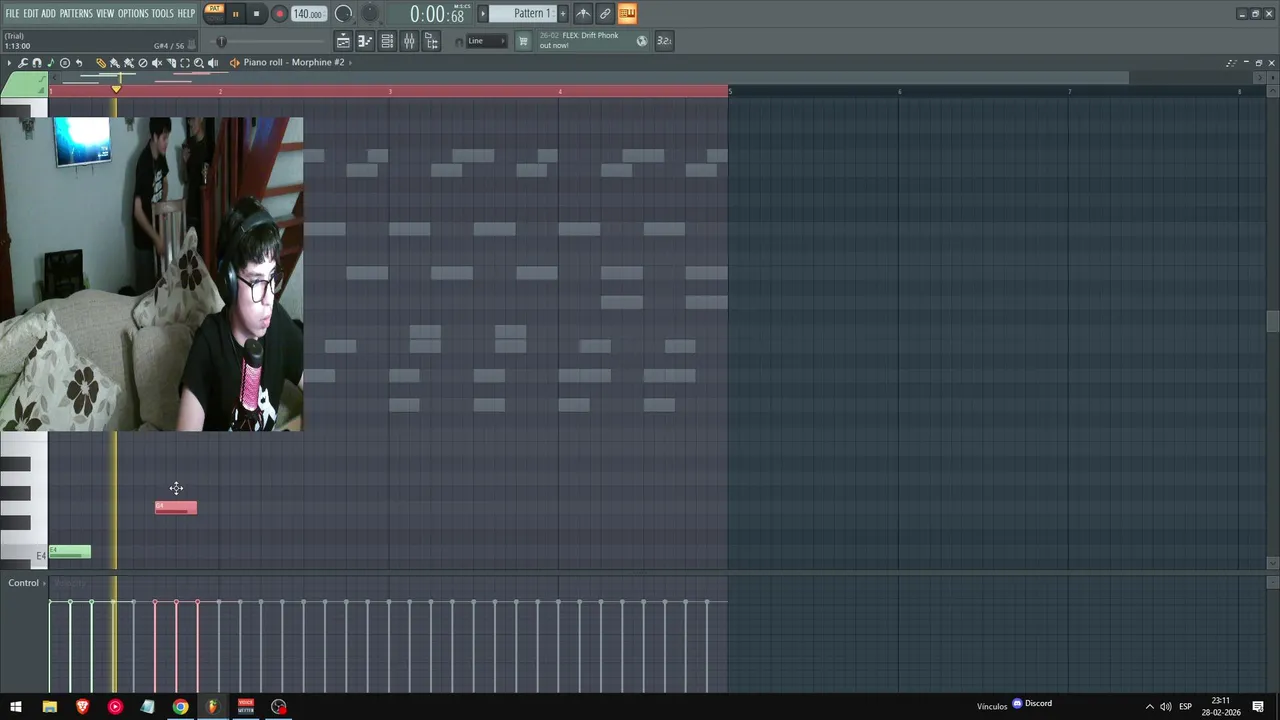Click the master pitch slider

(268, 42)
